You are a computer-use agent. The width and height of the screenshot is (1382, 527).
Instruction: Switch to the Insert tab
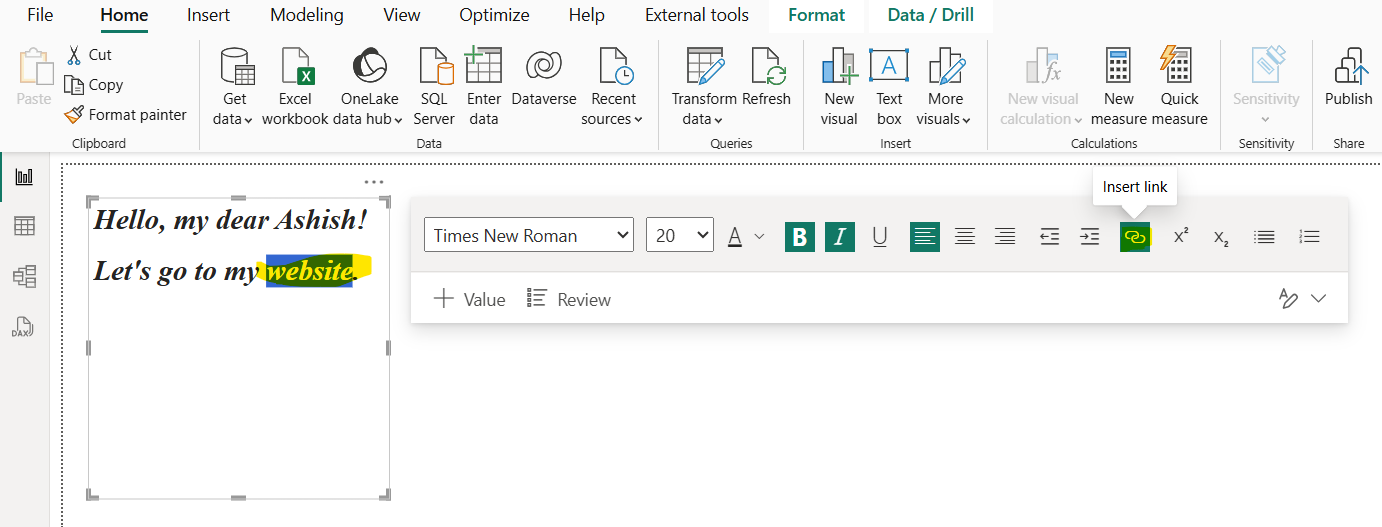pos(208,15)
